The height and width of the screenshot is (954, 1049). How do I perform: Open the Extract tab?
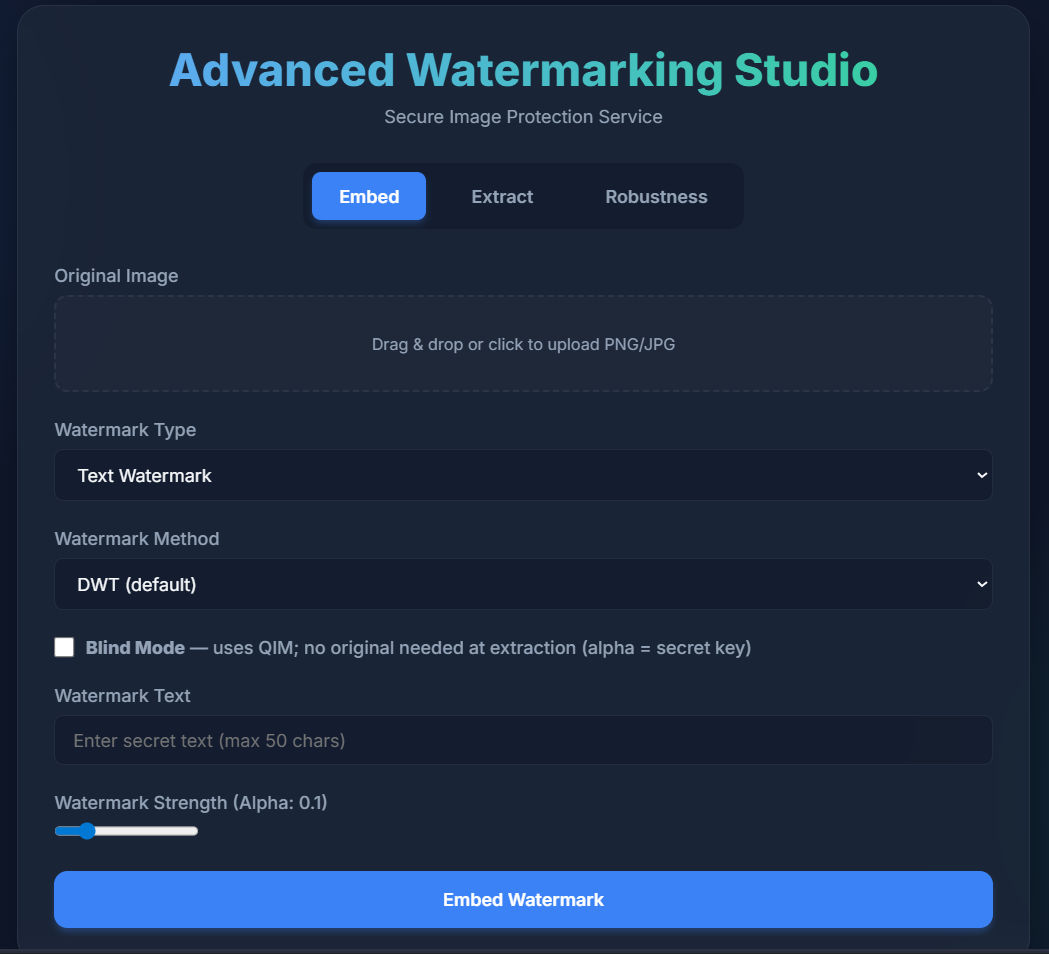click(502, 196)
